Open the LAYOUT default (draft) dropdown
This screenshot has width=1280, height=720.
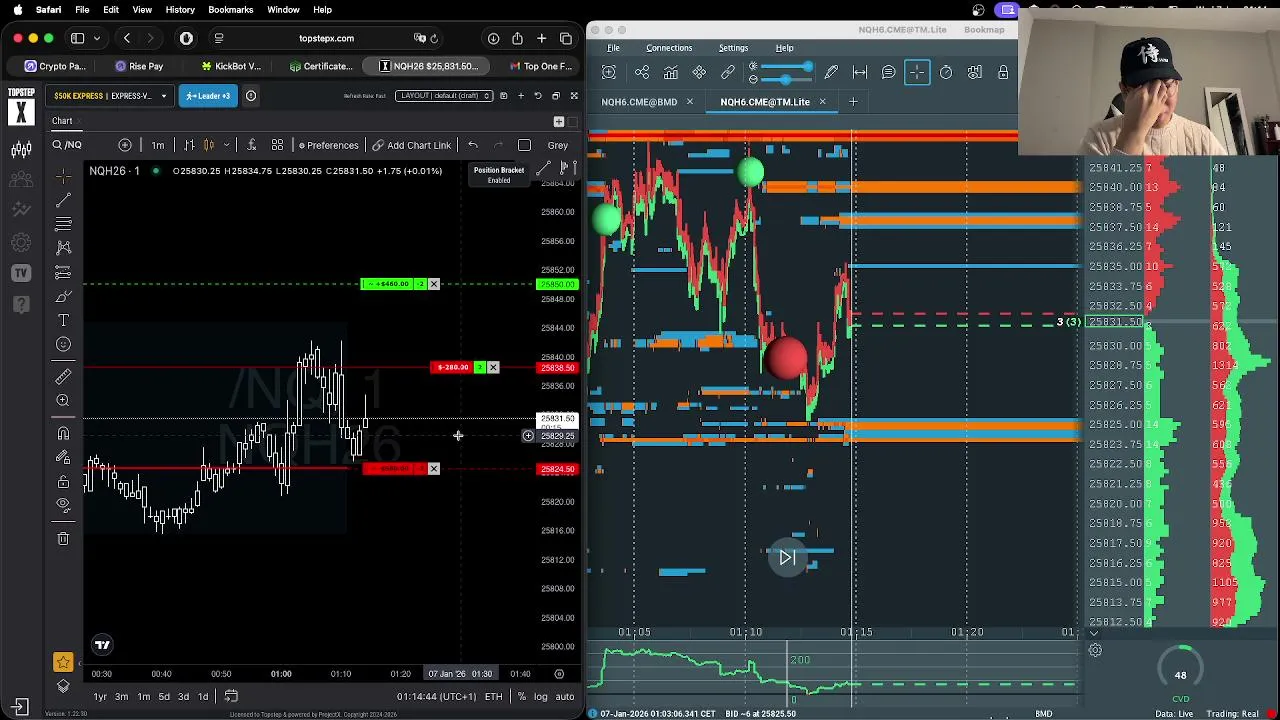point(444,96)
